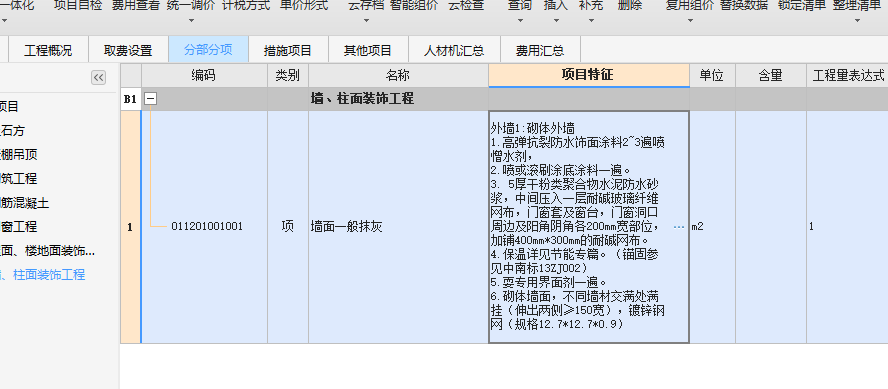888x389 pixels.
Task: Go to 费用汇总 tab
Action: [540, 50]
